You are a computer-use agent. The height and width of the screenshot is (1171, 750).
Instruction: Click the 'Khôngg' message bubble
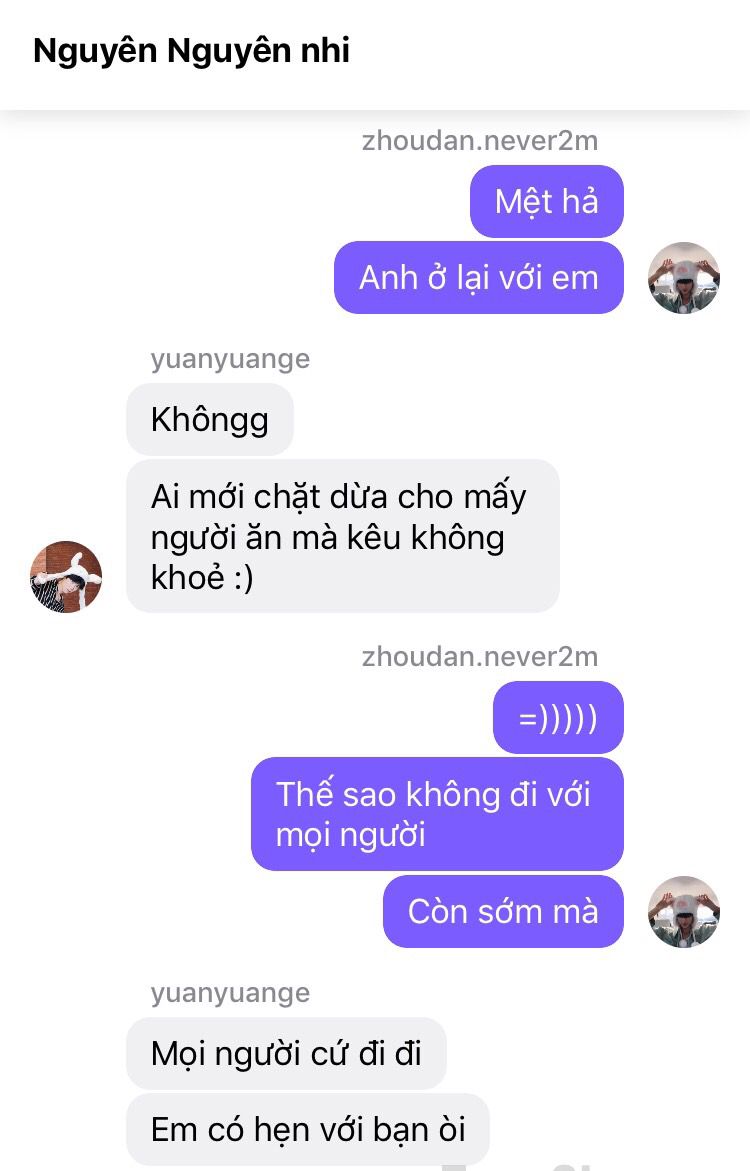210,420
